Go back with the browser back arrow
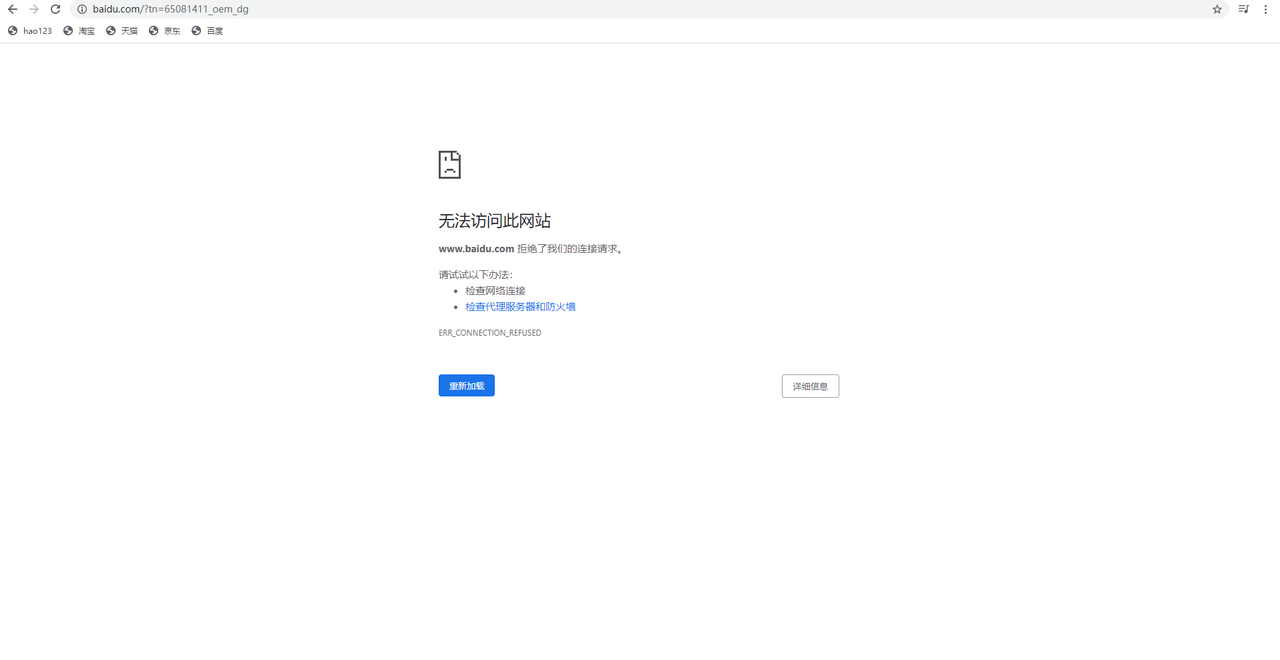The width and height of the screenshot is (1280, 660). click(13, 9)
